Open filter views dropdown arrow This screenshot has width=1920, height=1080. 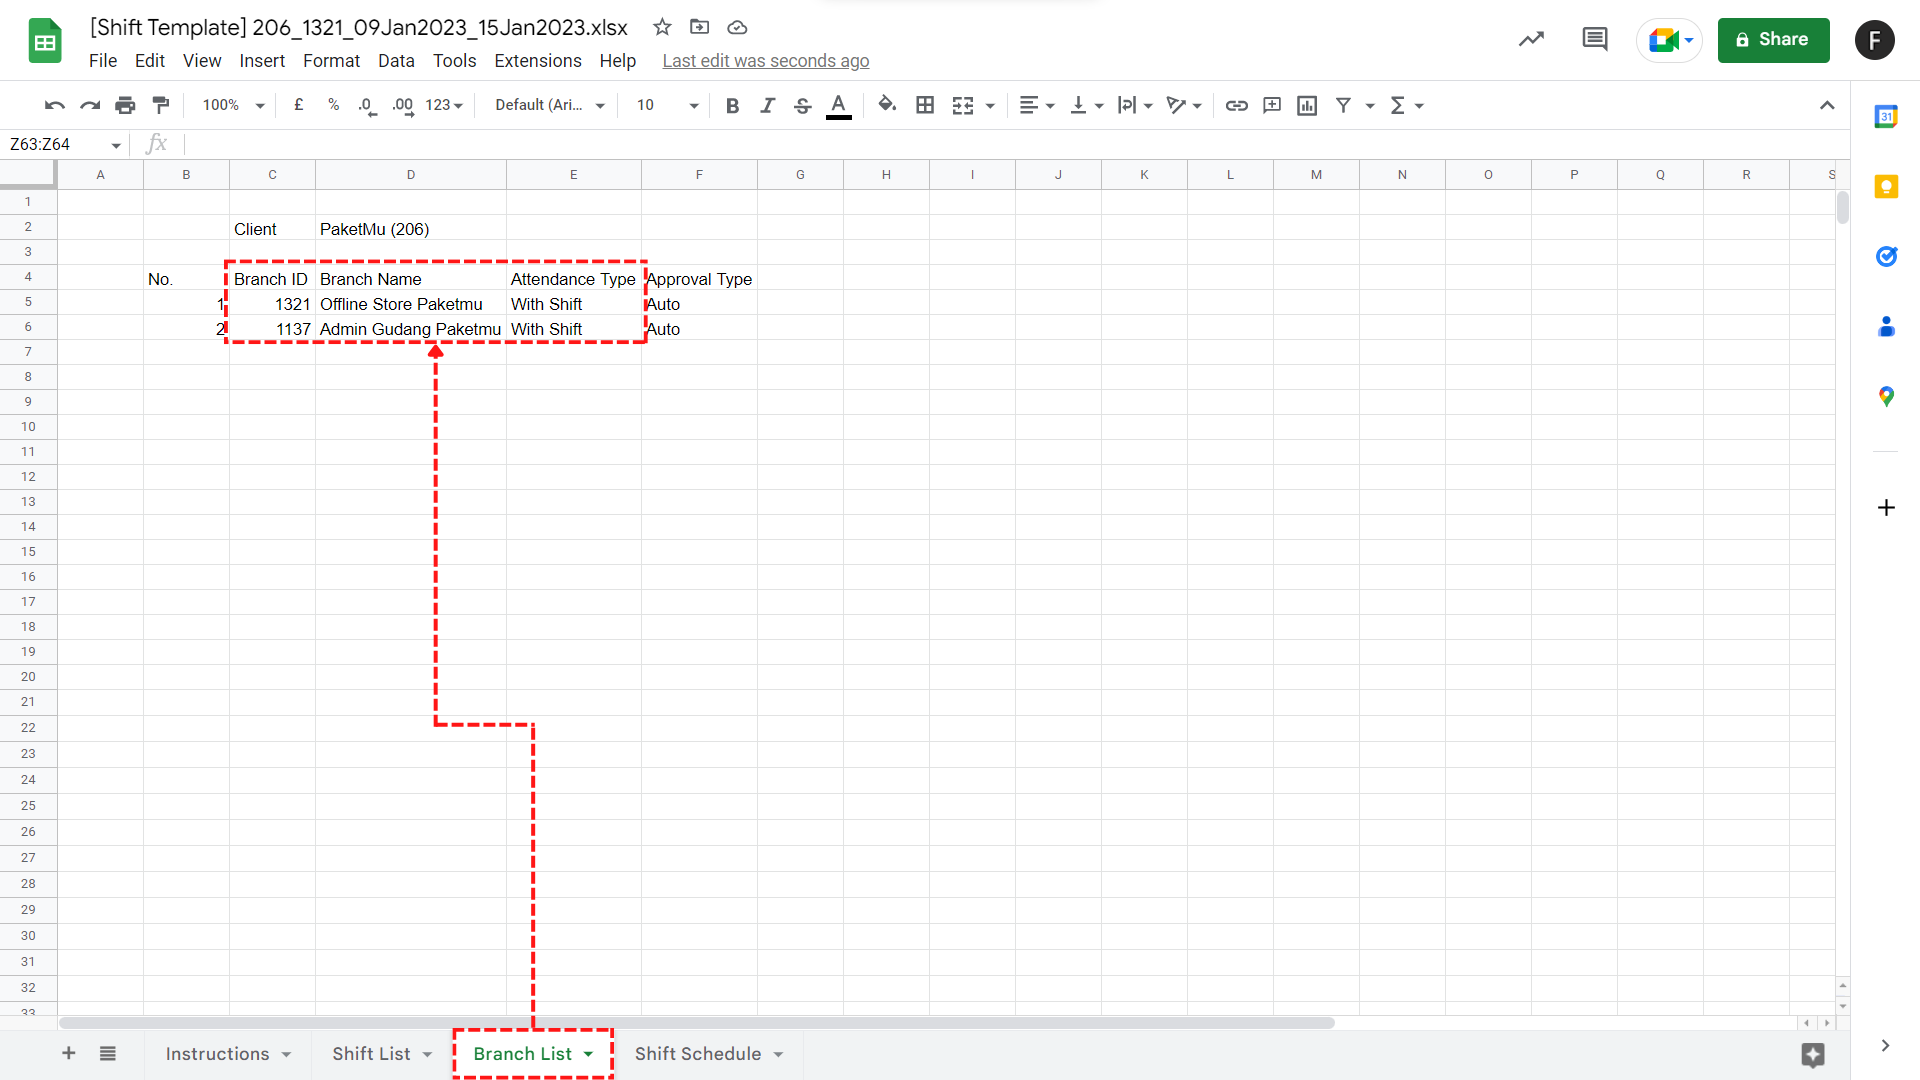pos(1370,106)
